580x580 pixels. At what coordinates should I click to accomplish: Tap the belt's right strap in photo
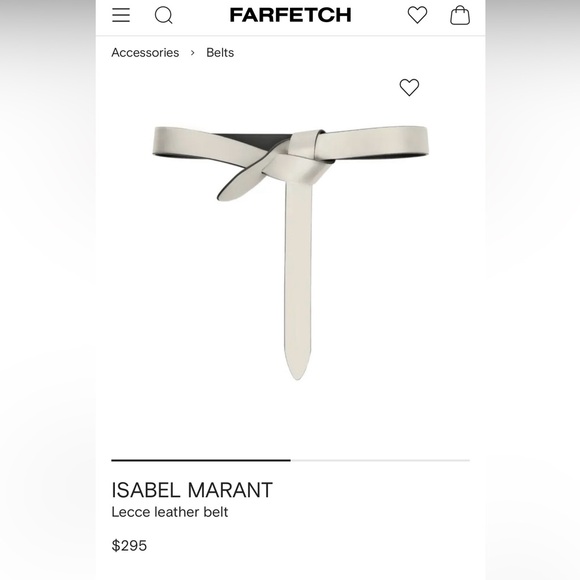[374, 142]
